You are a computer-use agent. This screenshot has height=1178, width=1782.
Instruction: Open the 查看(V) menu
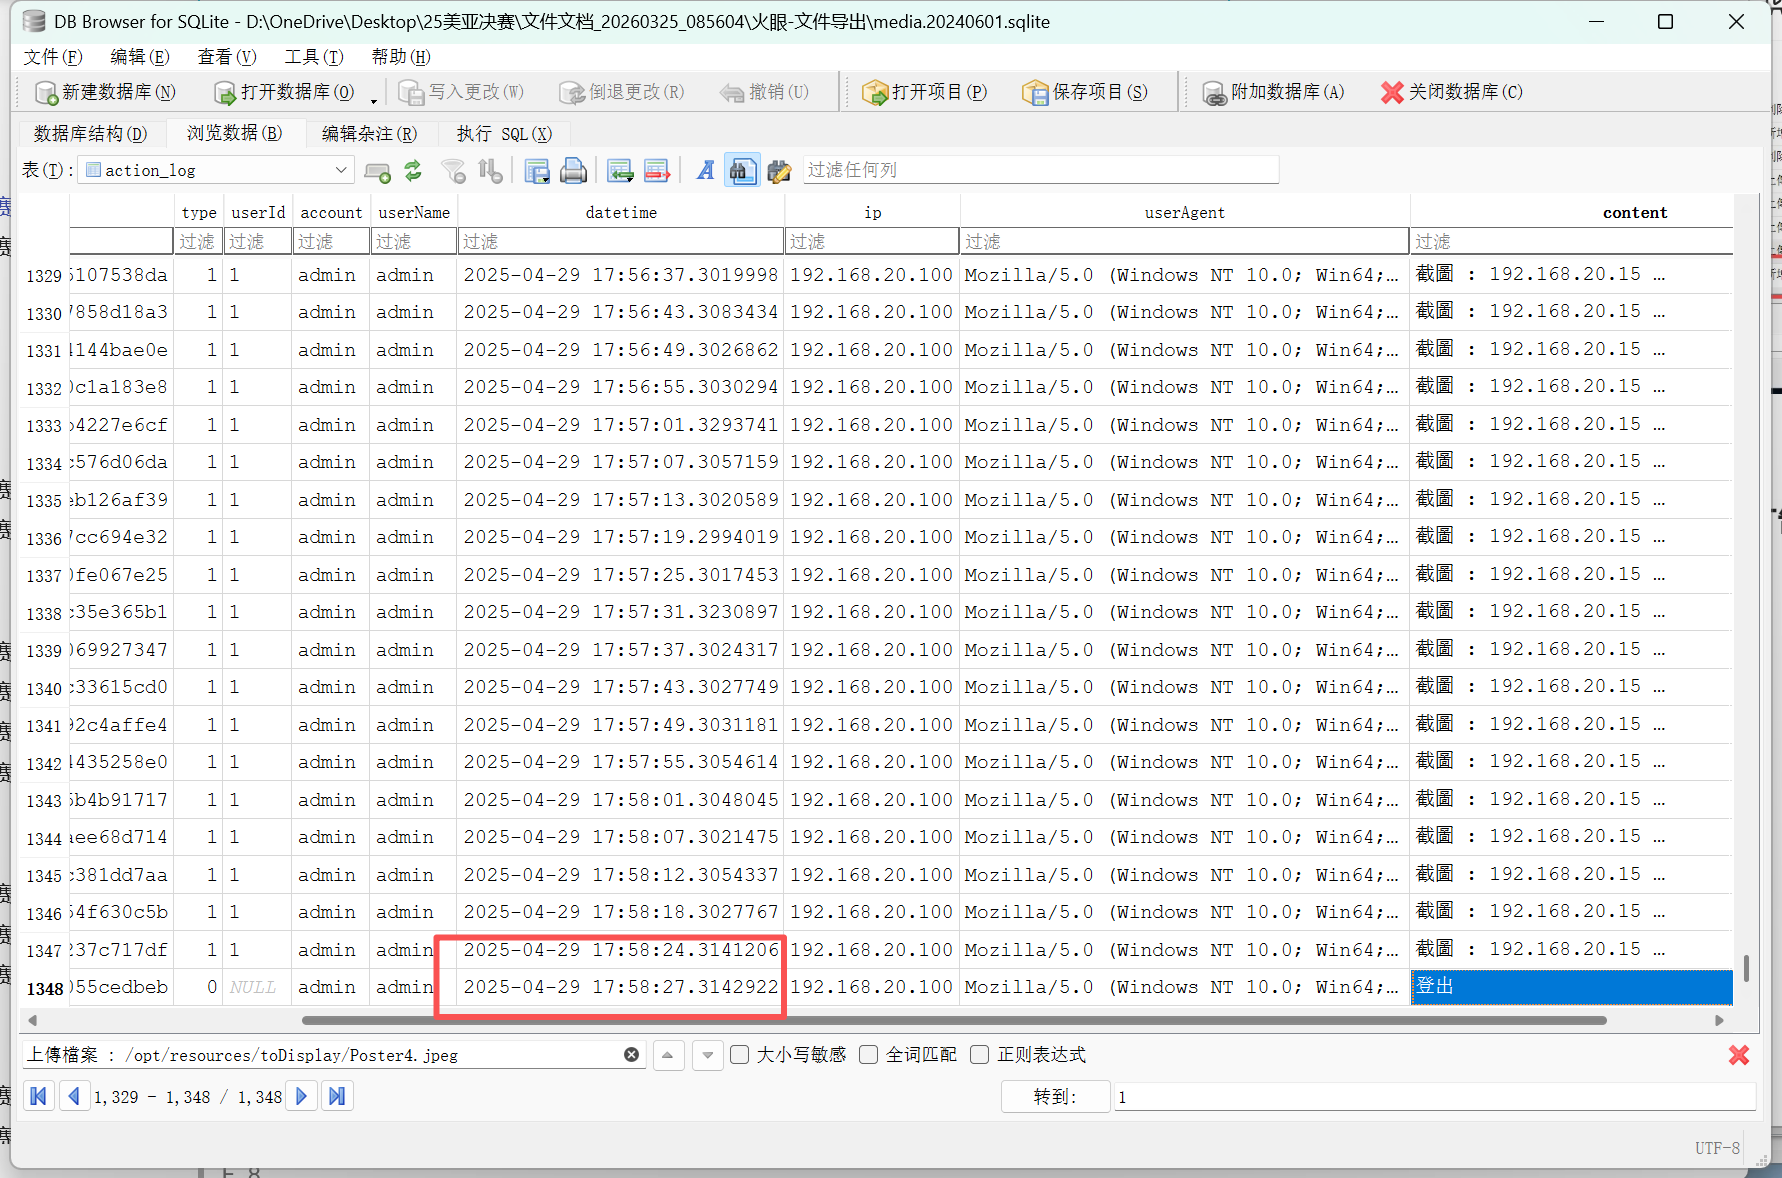[x=227, y=57]
